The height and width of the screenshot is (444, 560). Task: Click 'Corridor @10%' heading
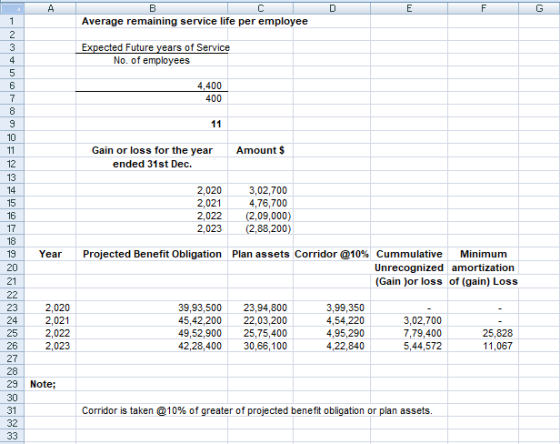tap(331, 254)
